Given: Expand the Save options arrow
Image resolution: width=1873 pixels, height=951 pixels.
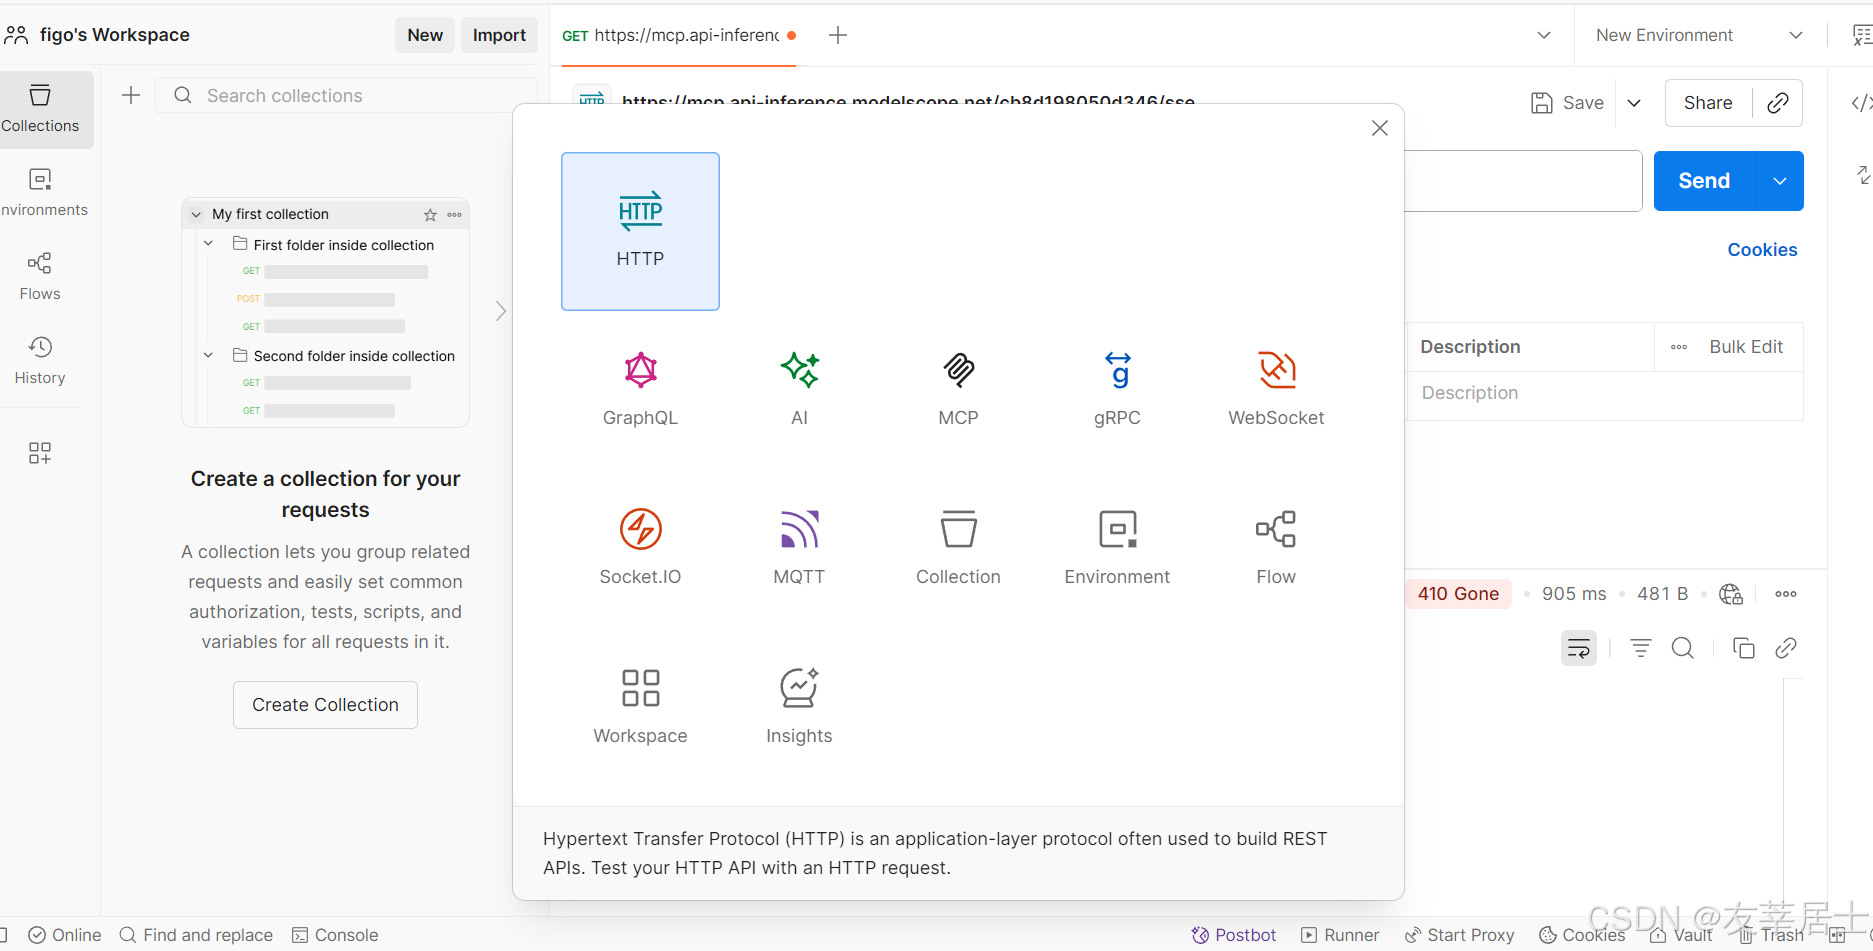Looking at the screenshot, I should tap(1634, 103).
